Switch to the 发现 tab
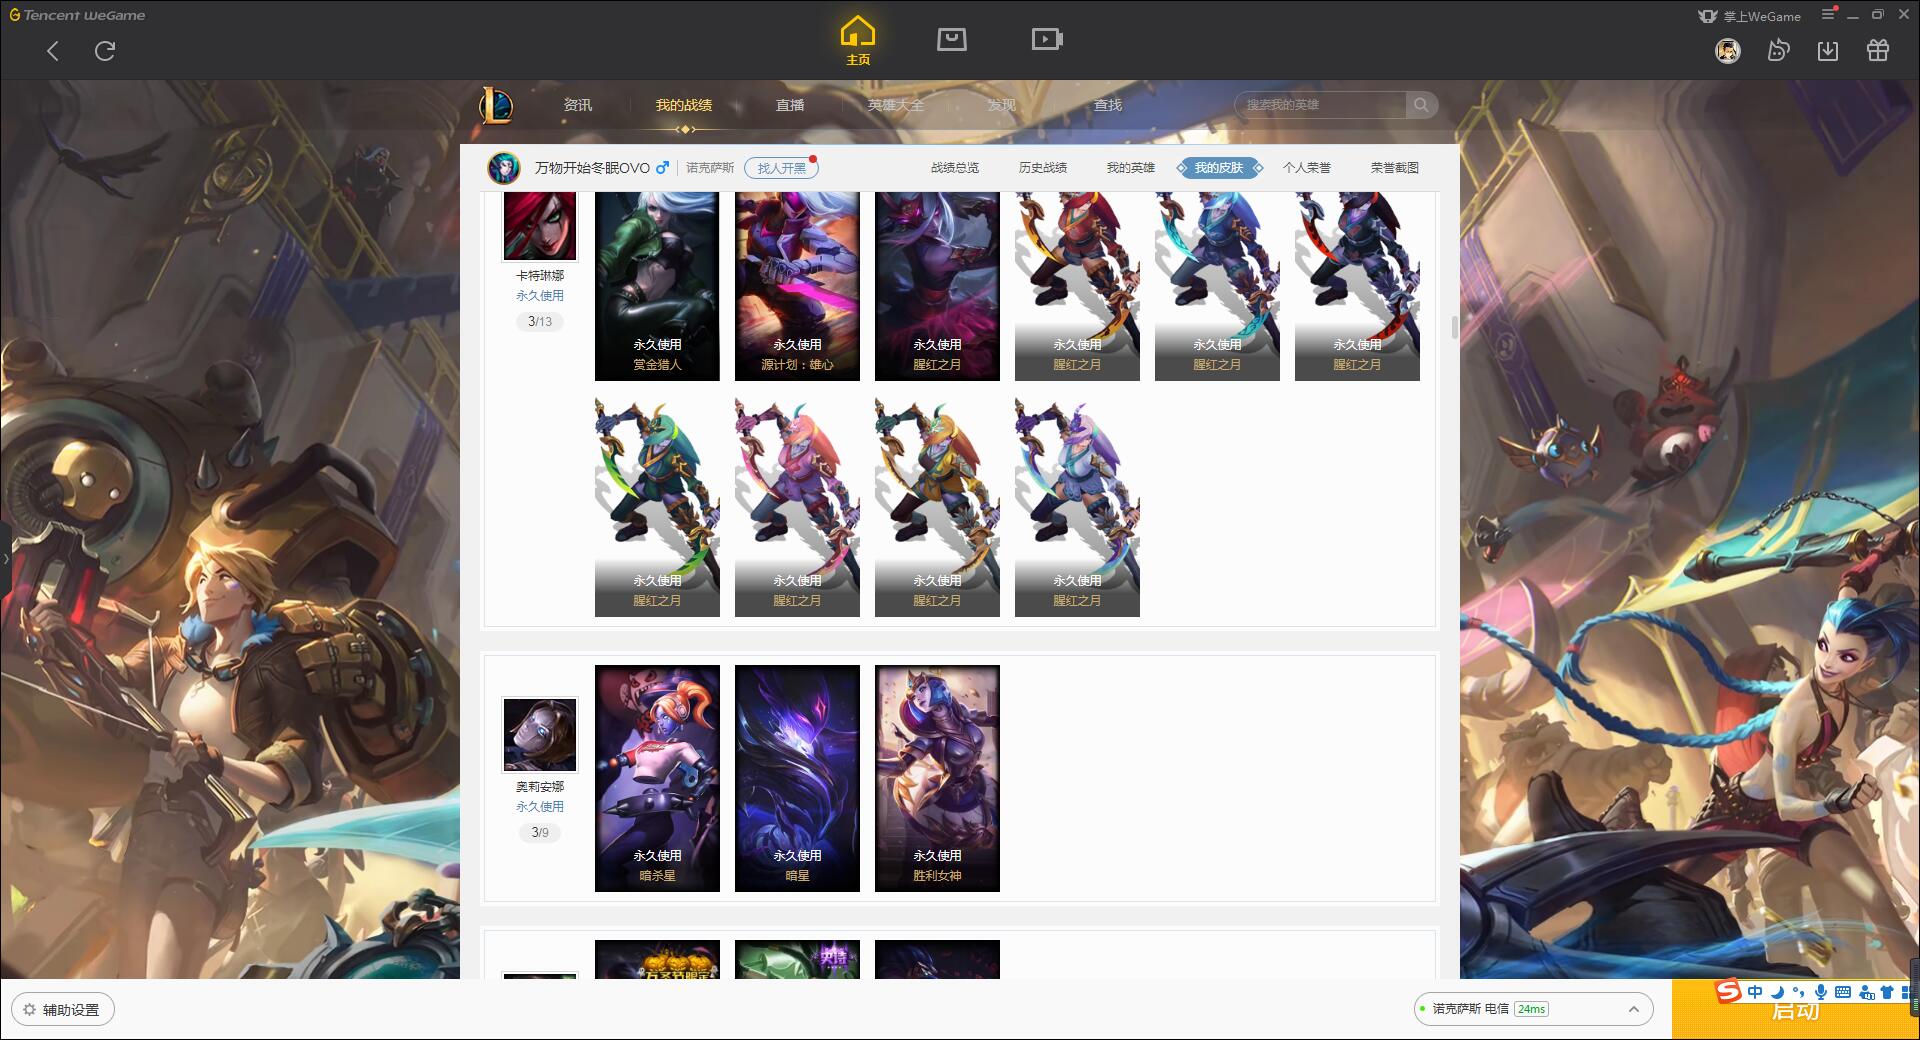The image size is (1920, 1040). (x=1002, y=105)
